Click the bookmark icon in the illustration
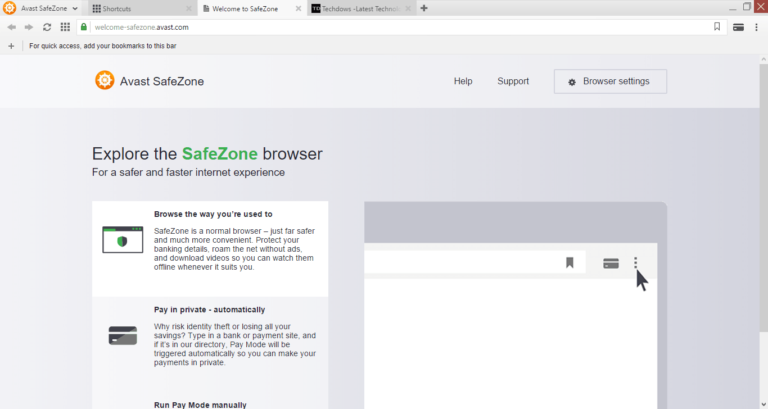This screenshot has height=409, width=768. 570,263
